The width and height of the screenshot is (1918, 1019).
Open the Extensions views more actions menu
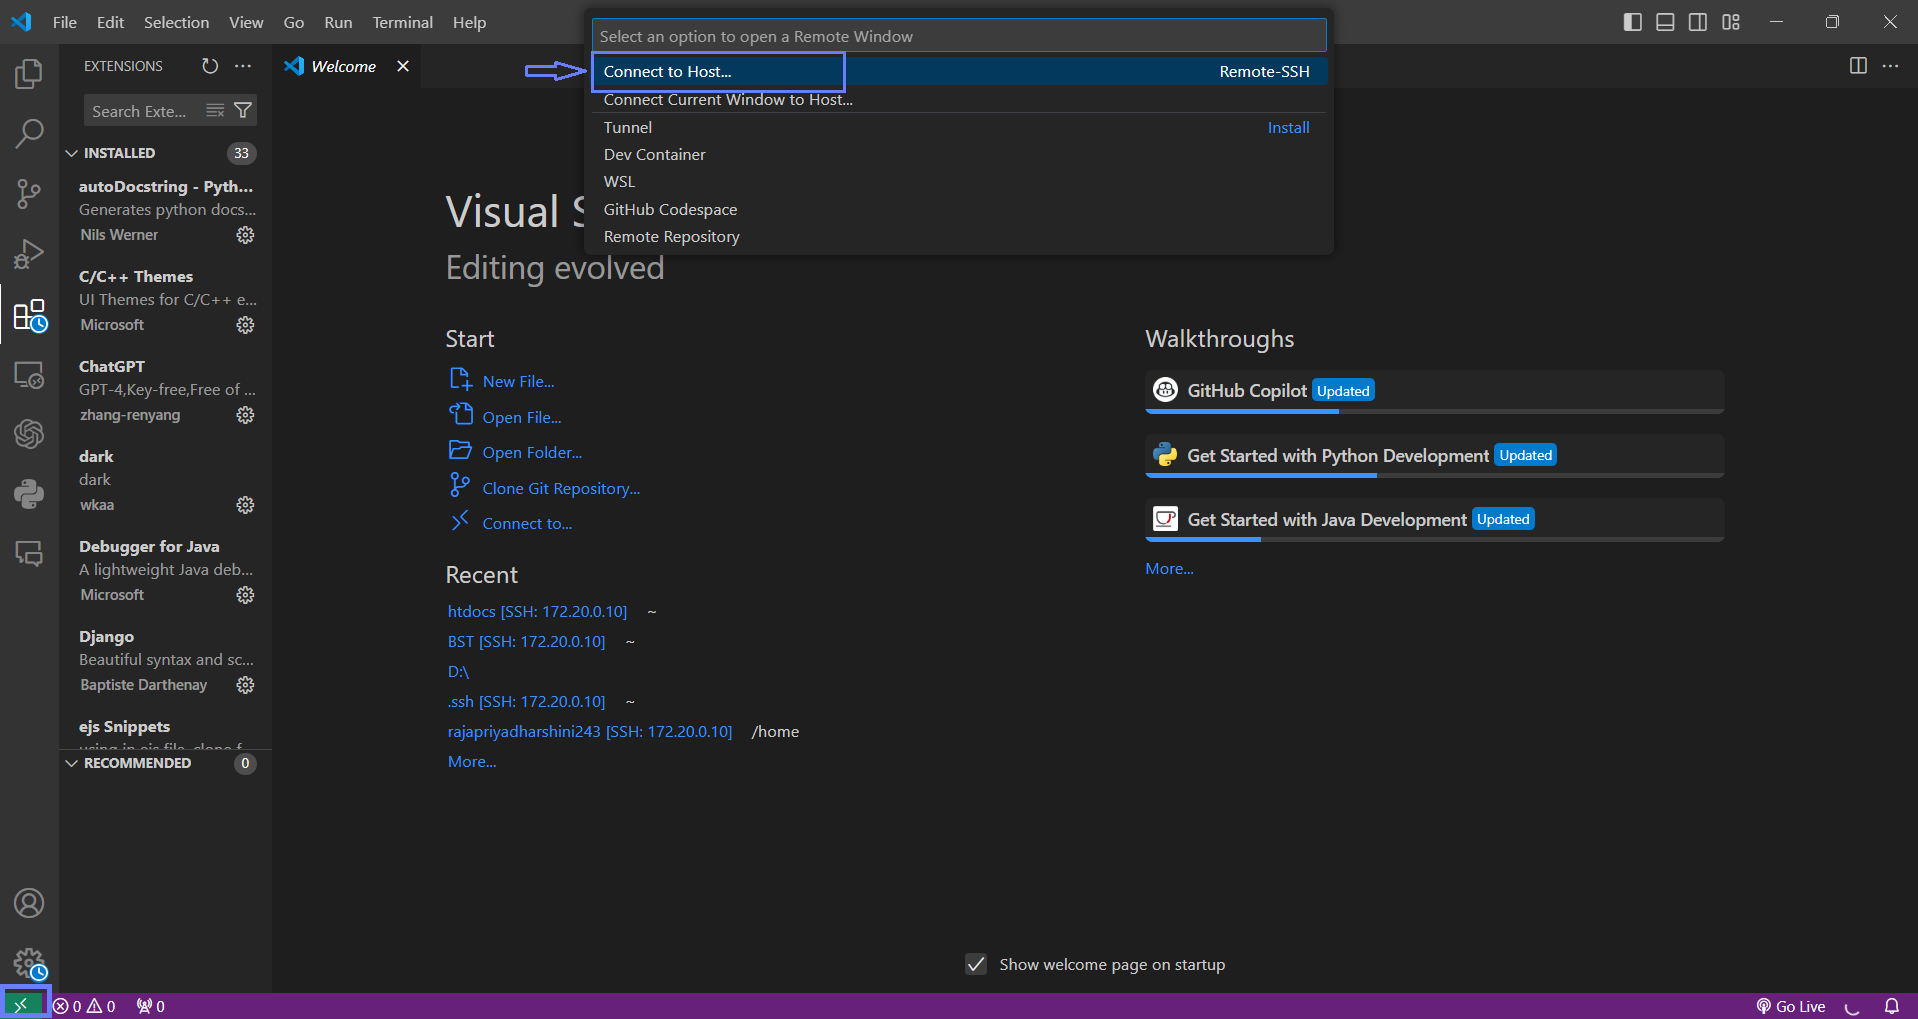pos(243,66)
